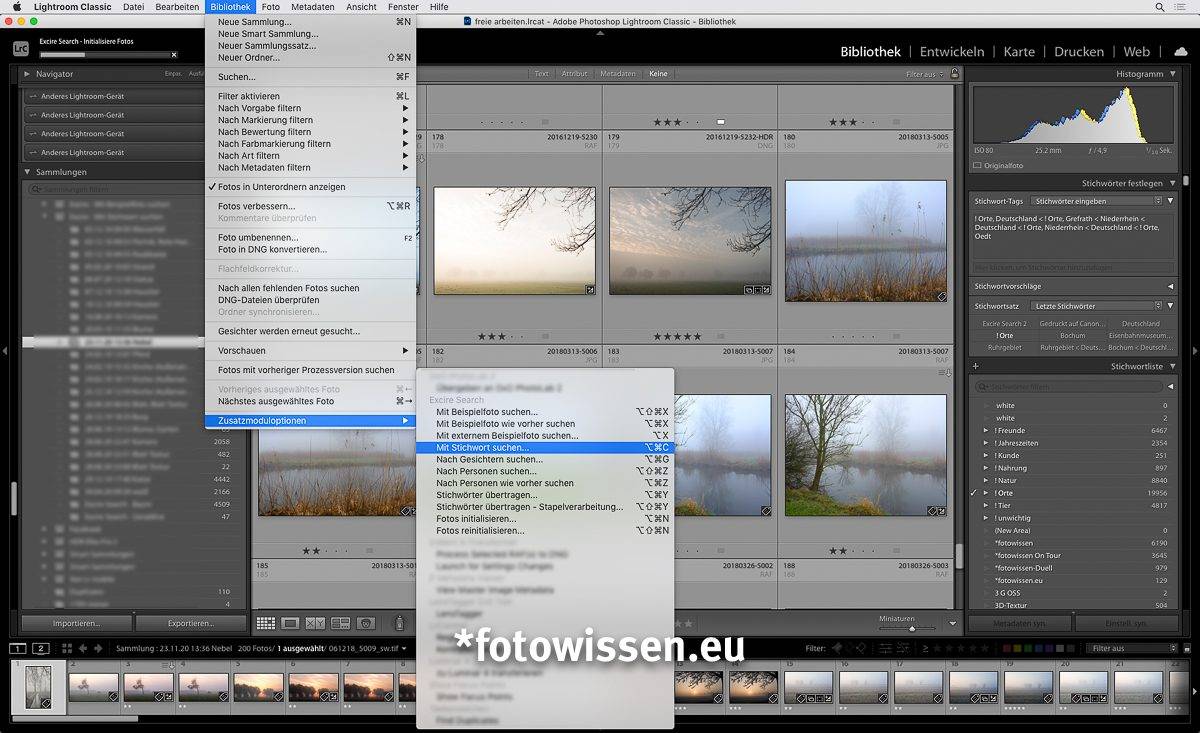Expand the Navigator panel
1200x733 pixels.
(x=27, y=74)
